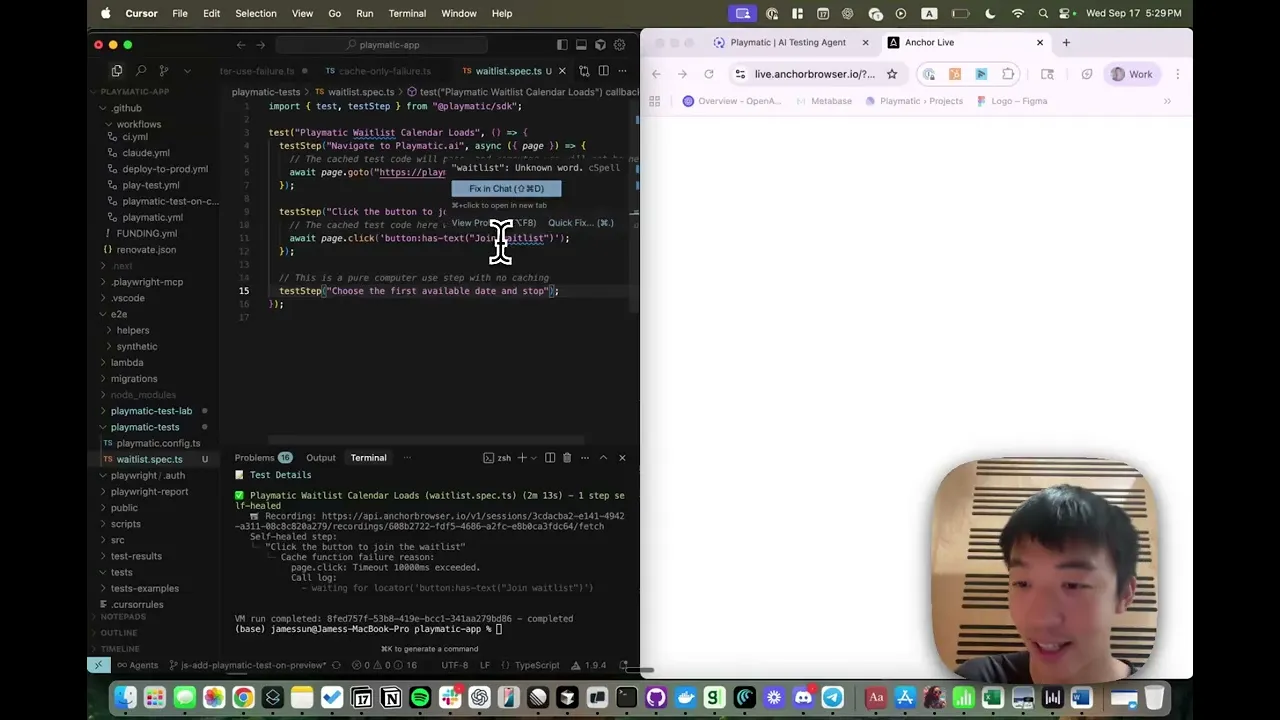
Task: Open panel overflow ellipsis next to Terminal tab
Action: [x=407, y=458]
